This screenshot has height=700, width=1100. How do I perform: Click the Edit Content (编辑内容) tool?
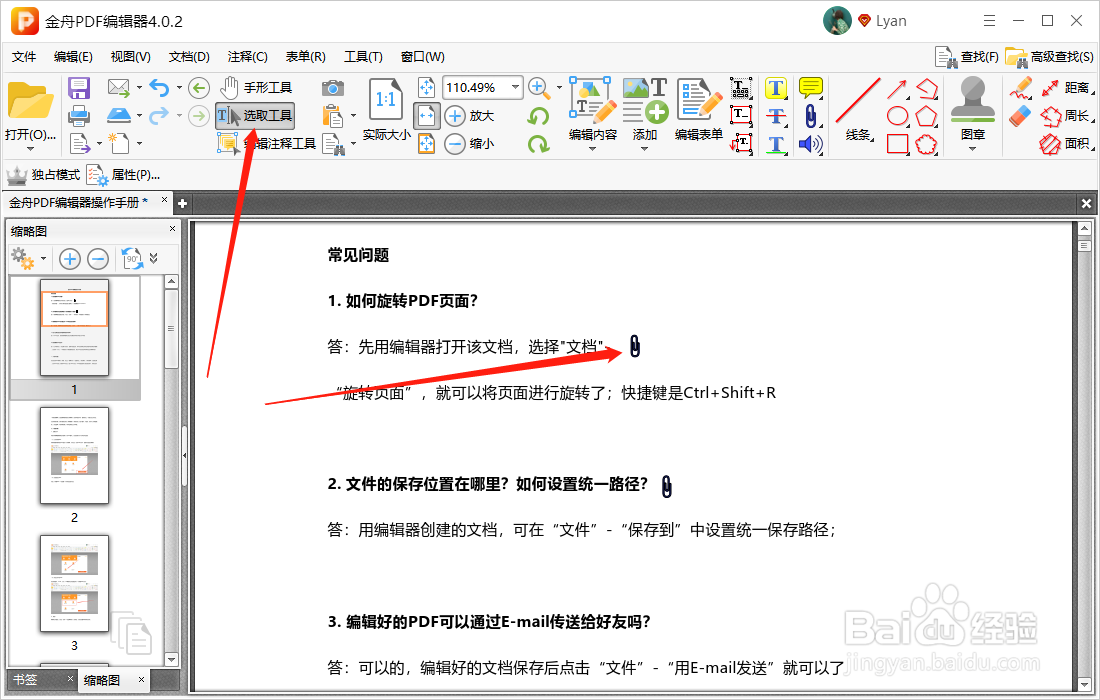[593, 110]
